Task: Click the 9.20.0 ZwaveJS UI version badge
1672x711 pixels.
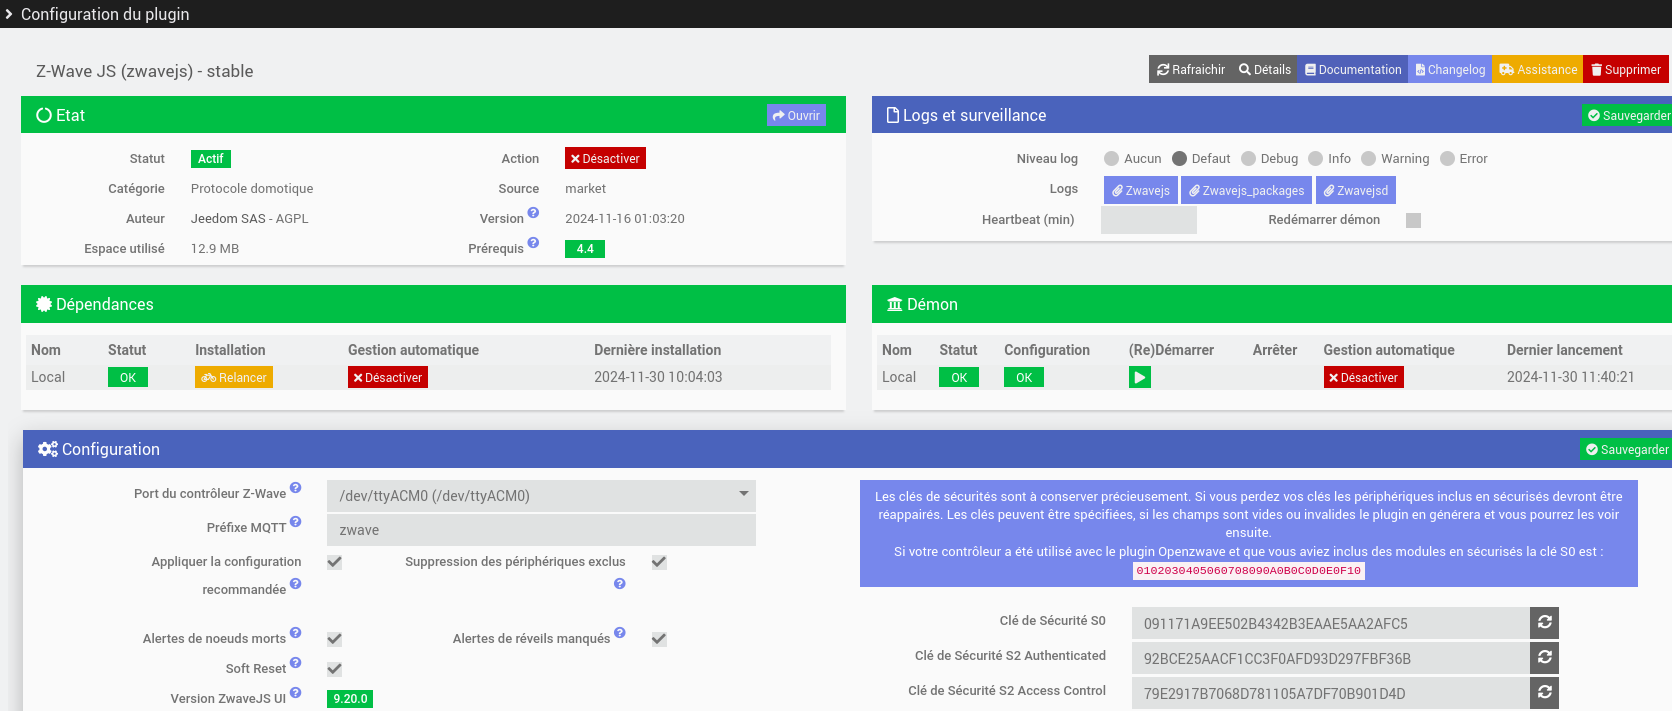Action: (350, 699)
